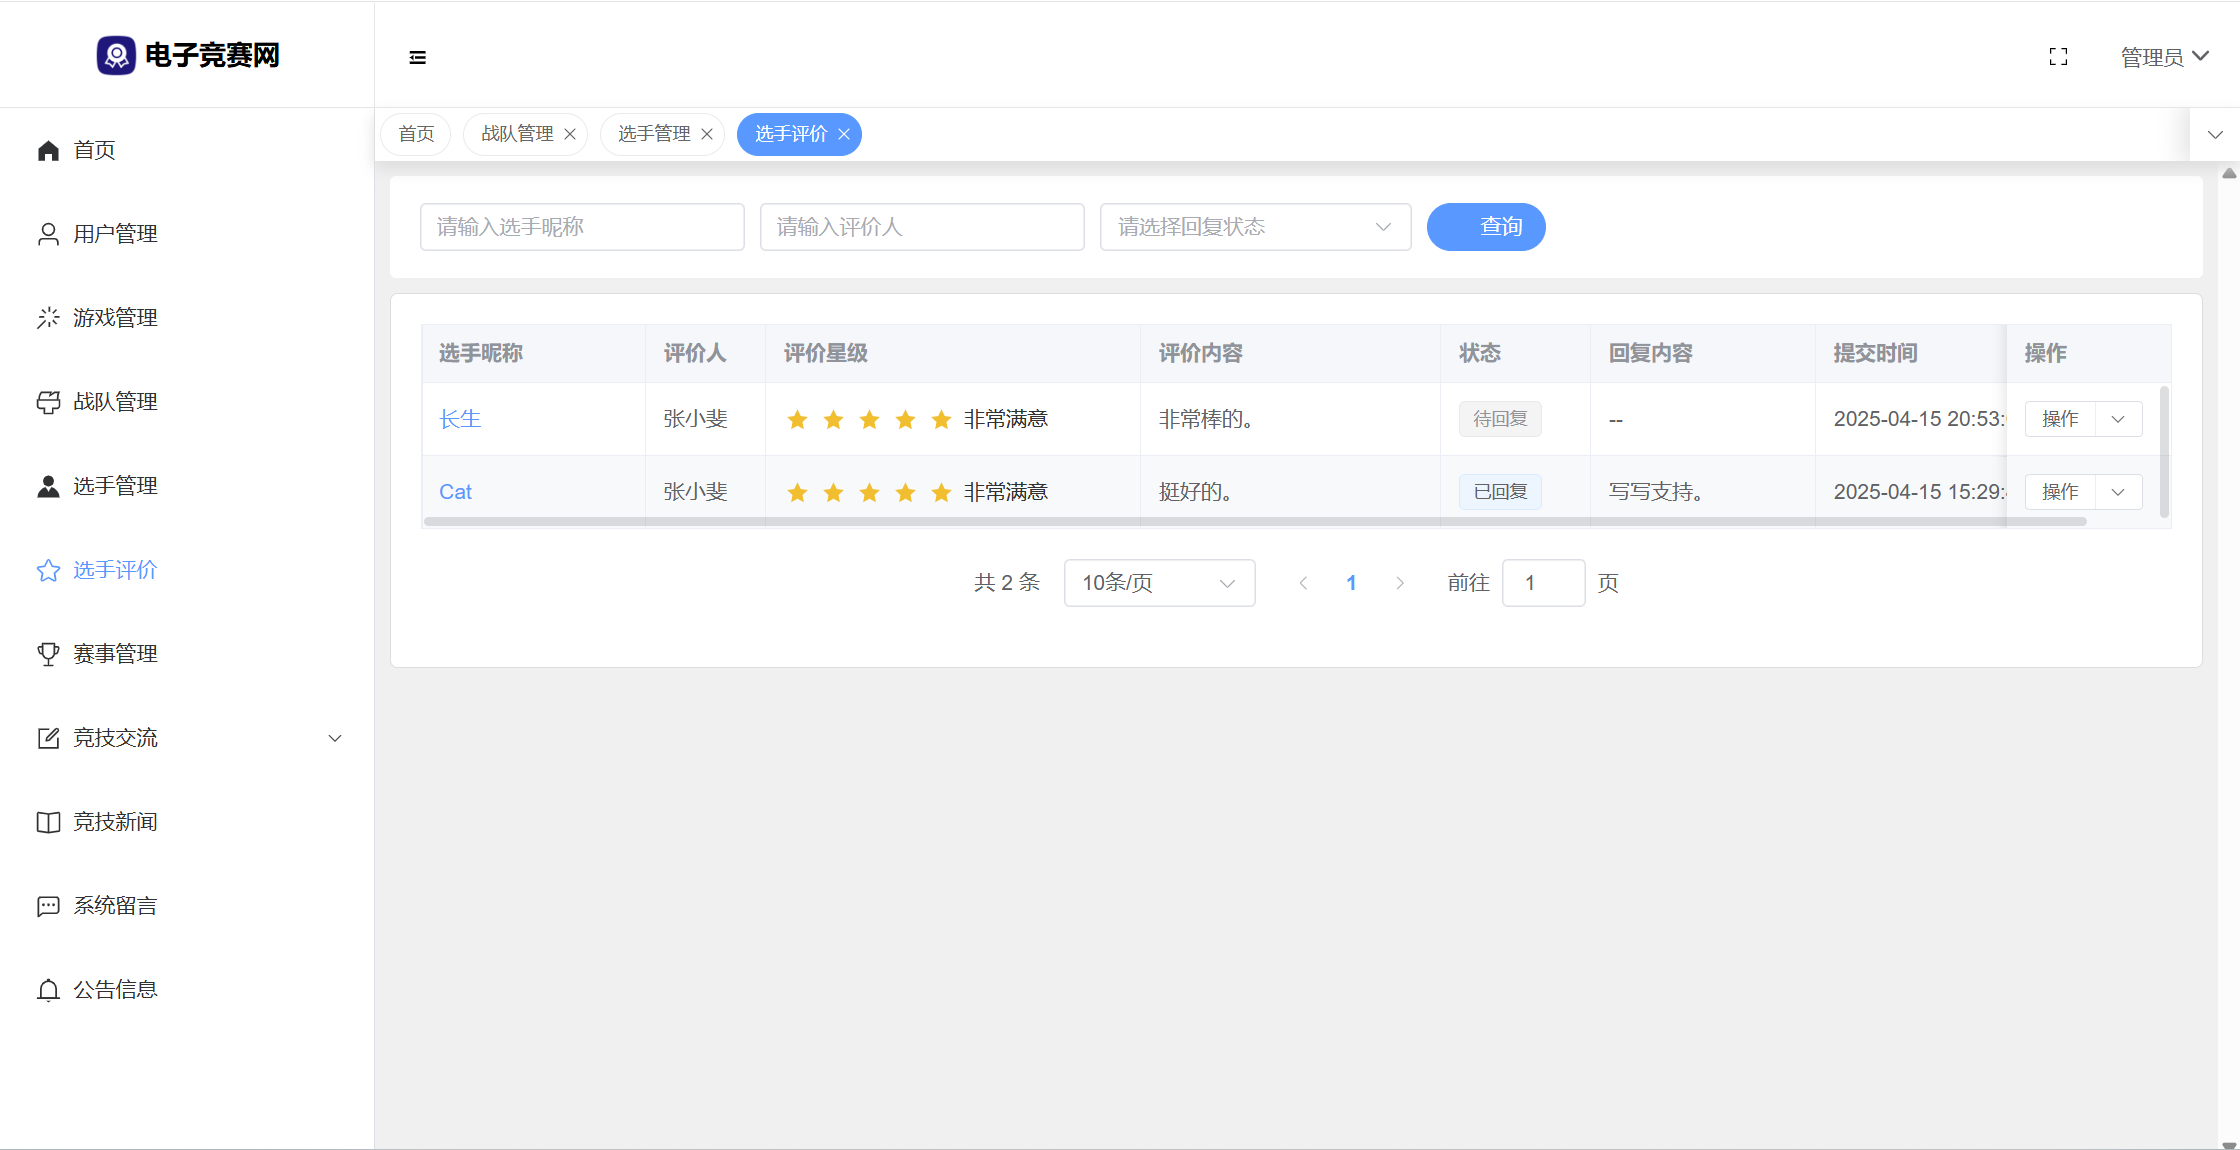Focus the 请输入选手昵称 input field
Image resolution: width=2240 pixels, height=1150 pixels.
(582, 227)
